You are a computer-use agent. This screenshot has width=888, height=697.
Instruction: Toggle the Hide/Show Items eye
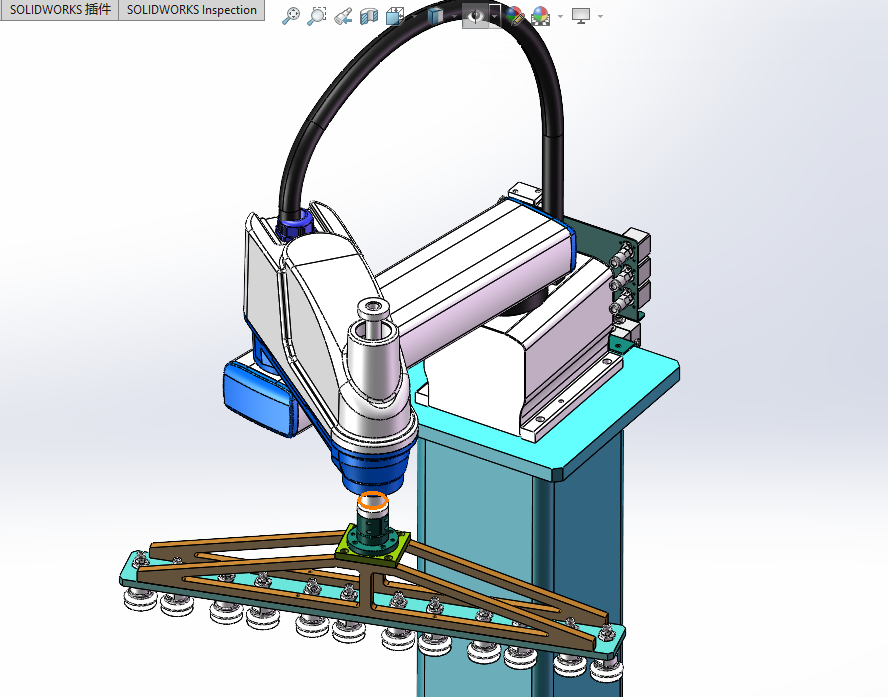475,16
